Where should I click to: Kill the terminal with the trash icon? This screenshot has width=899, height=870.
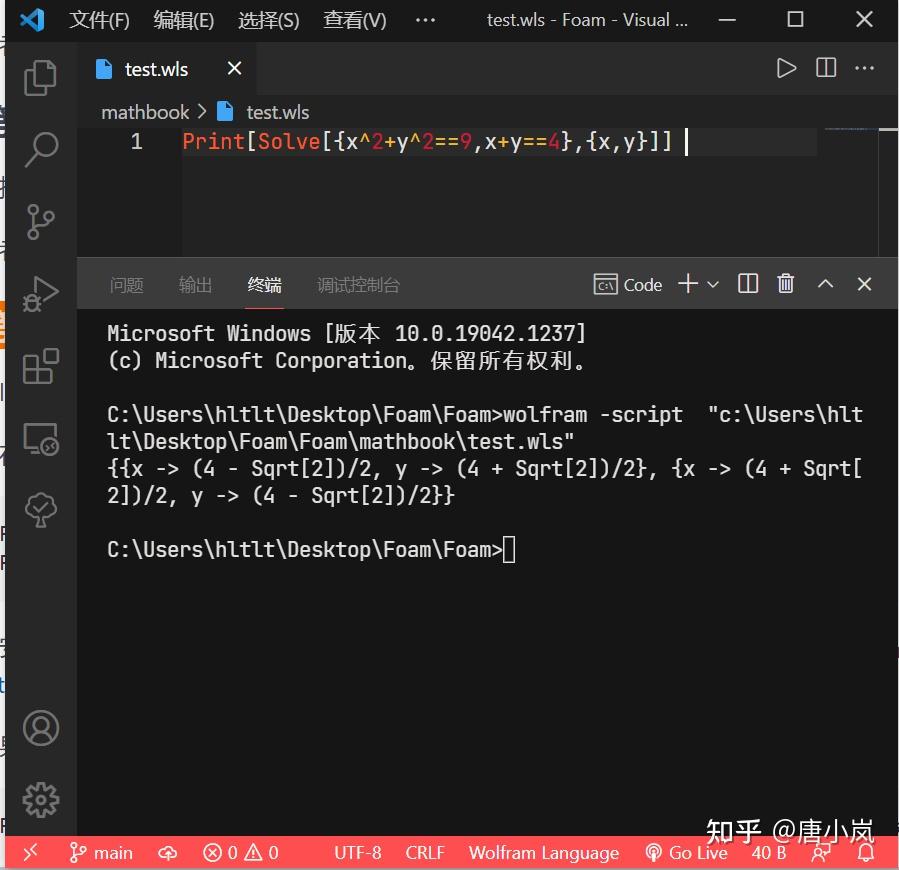tap(785, 283)
